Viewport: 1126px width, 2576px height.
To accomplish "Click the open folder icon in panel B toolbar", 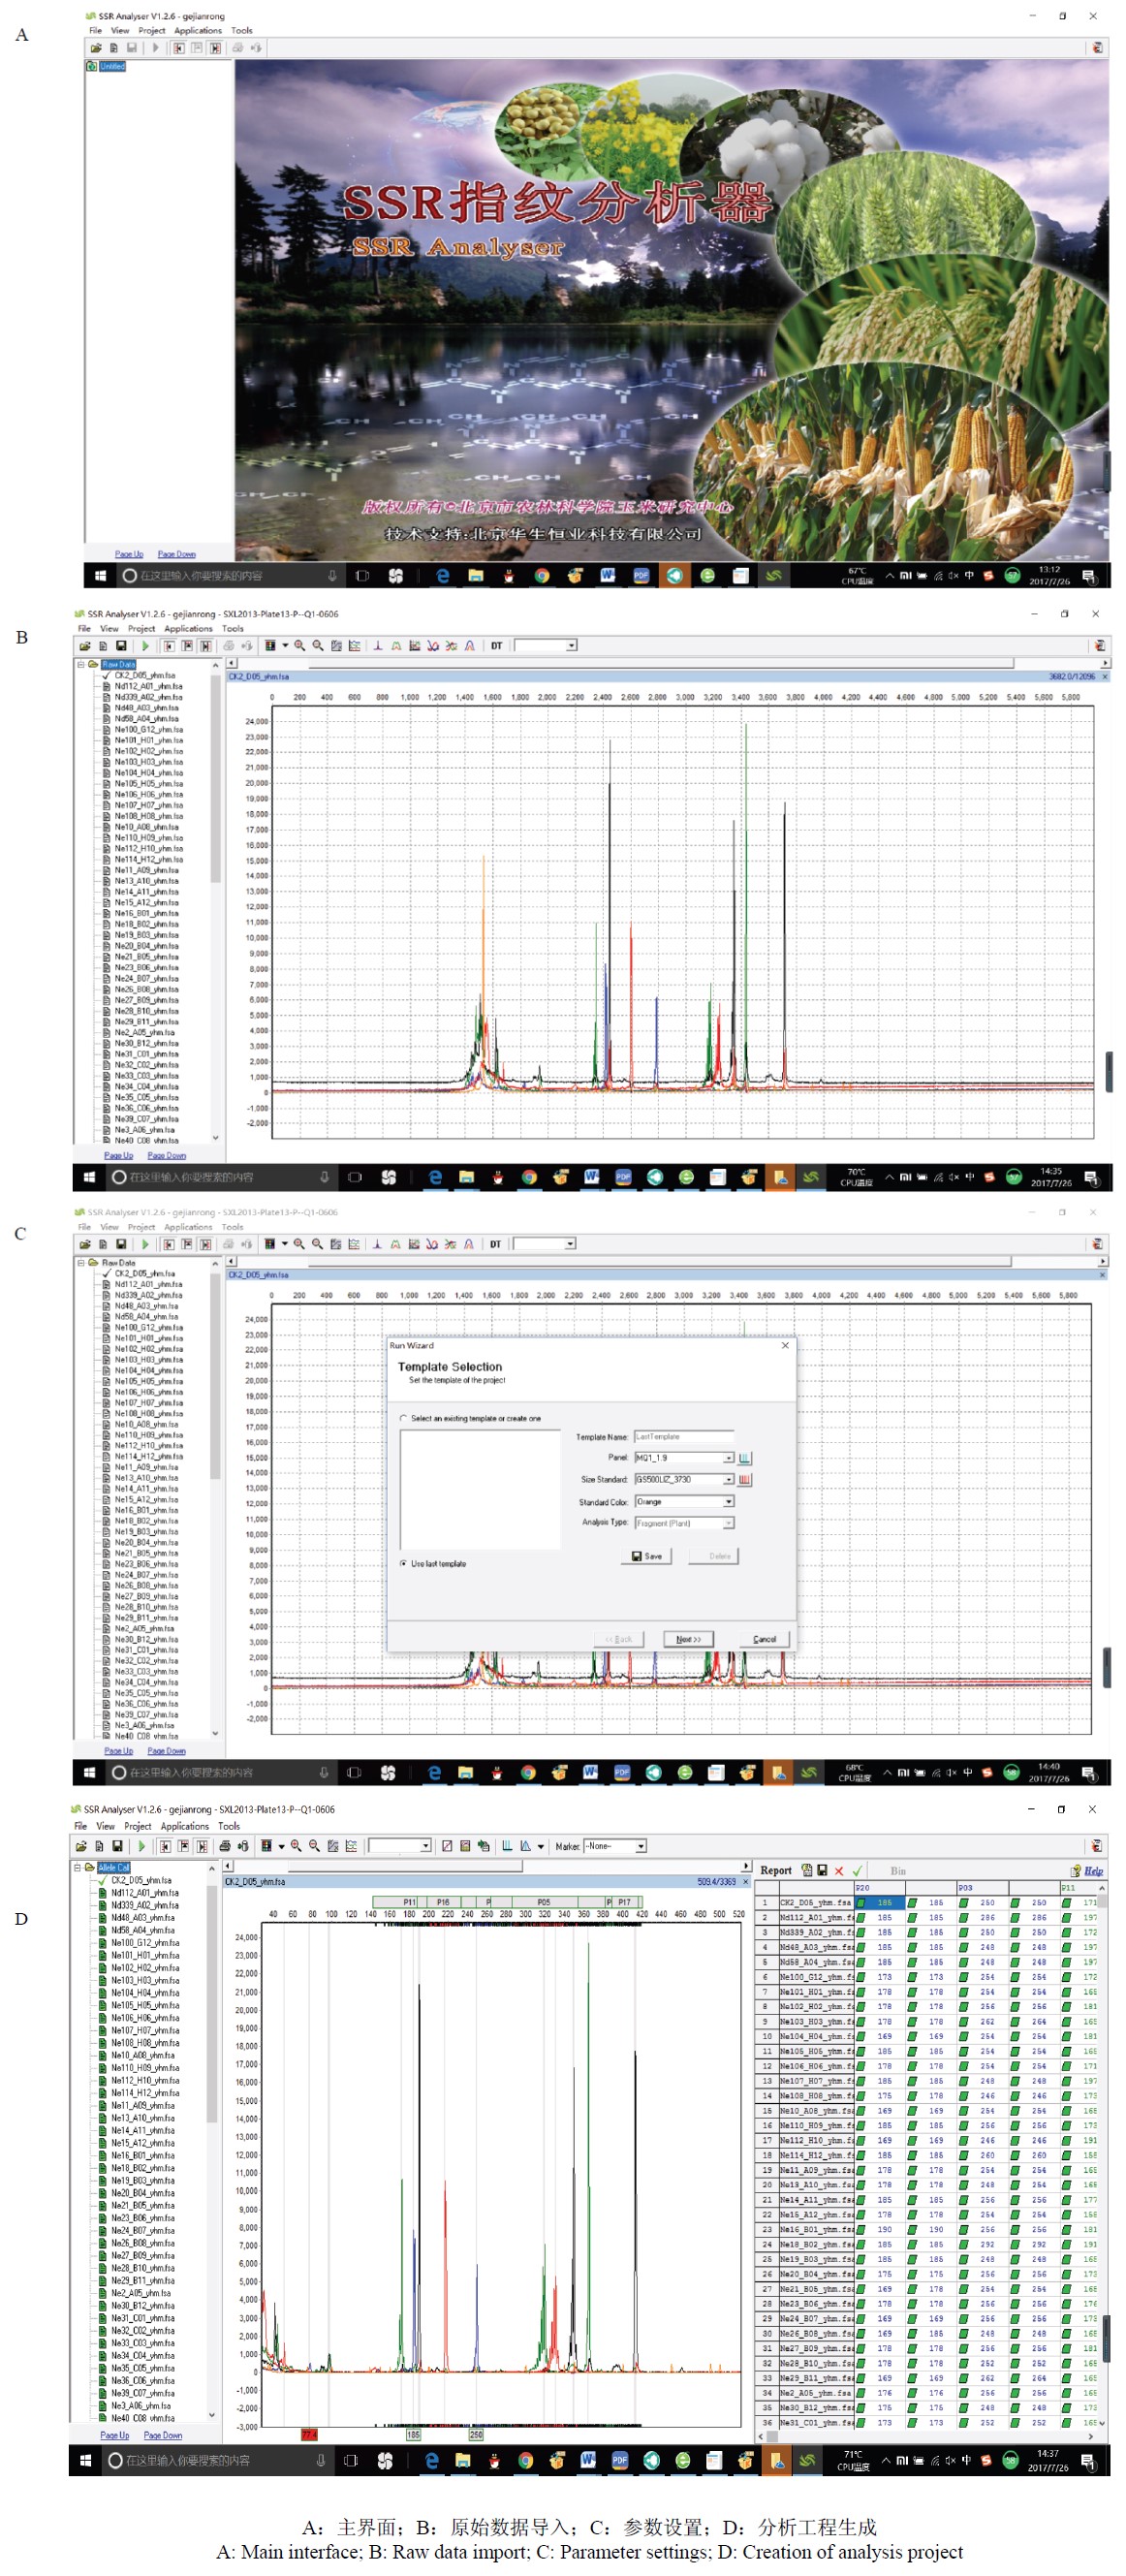I will pos(86,646).
